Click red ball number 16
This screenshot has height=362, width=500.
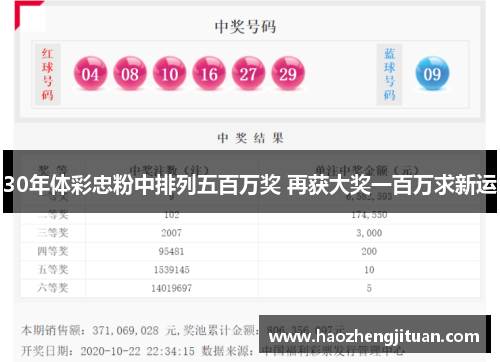[209, 73]
